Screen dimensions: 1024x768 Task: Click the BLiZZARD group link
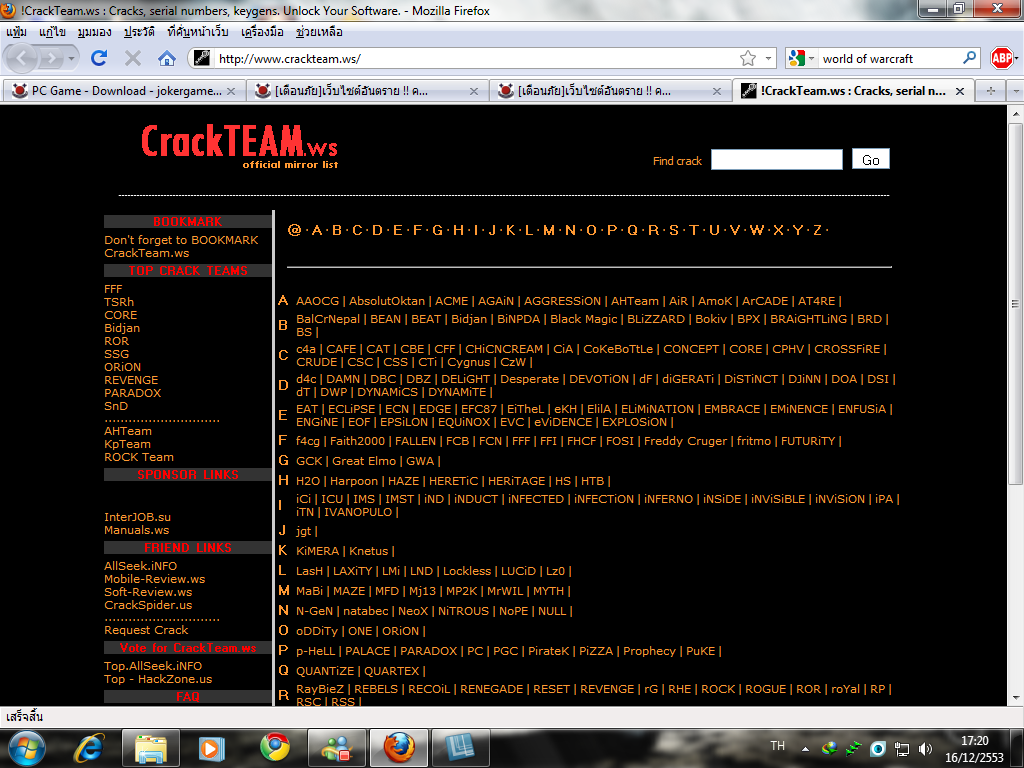[656, 319]
